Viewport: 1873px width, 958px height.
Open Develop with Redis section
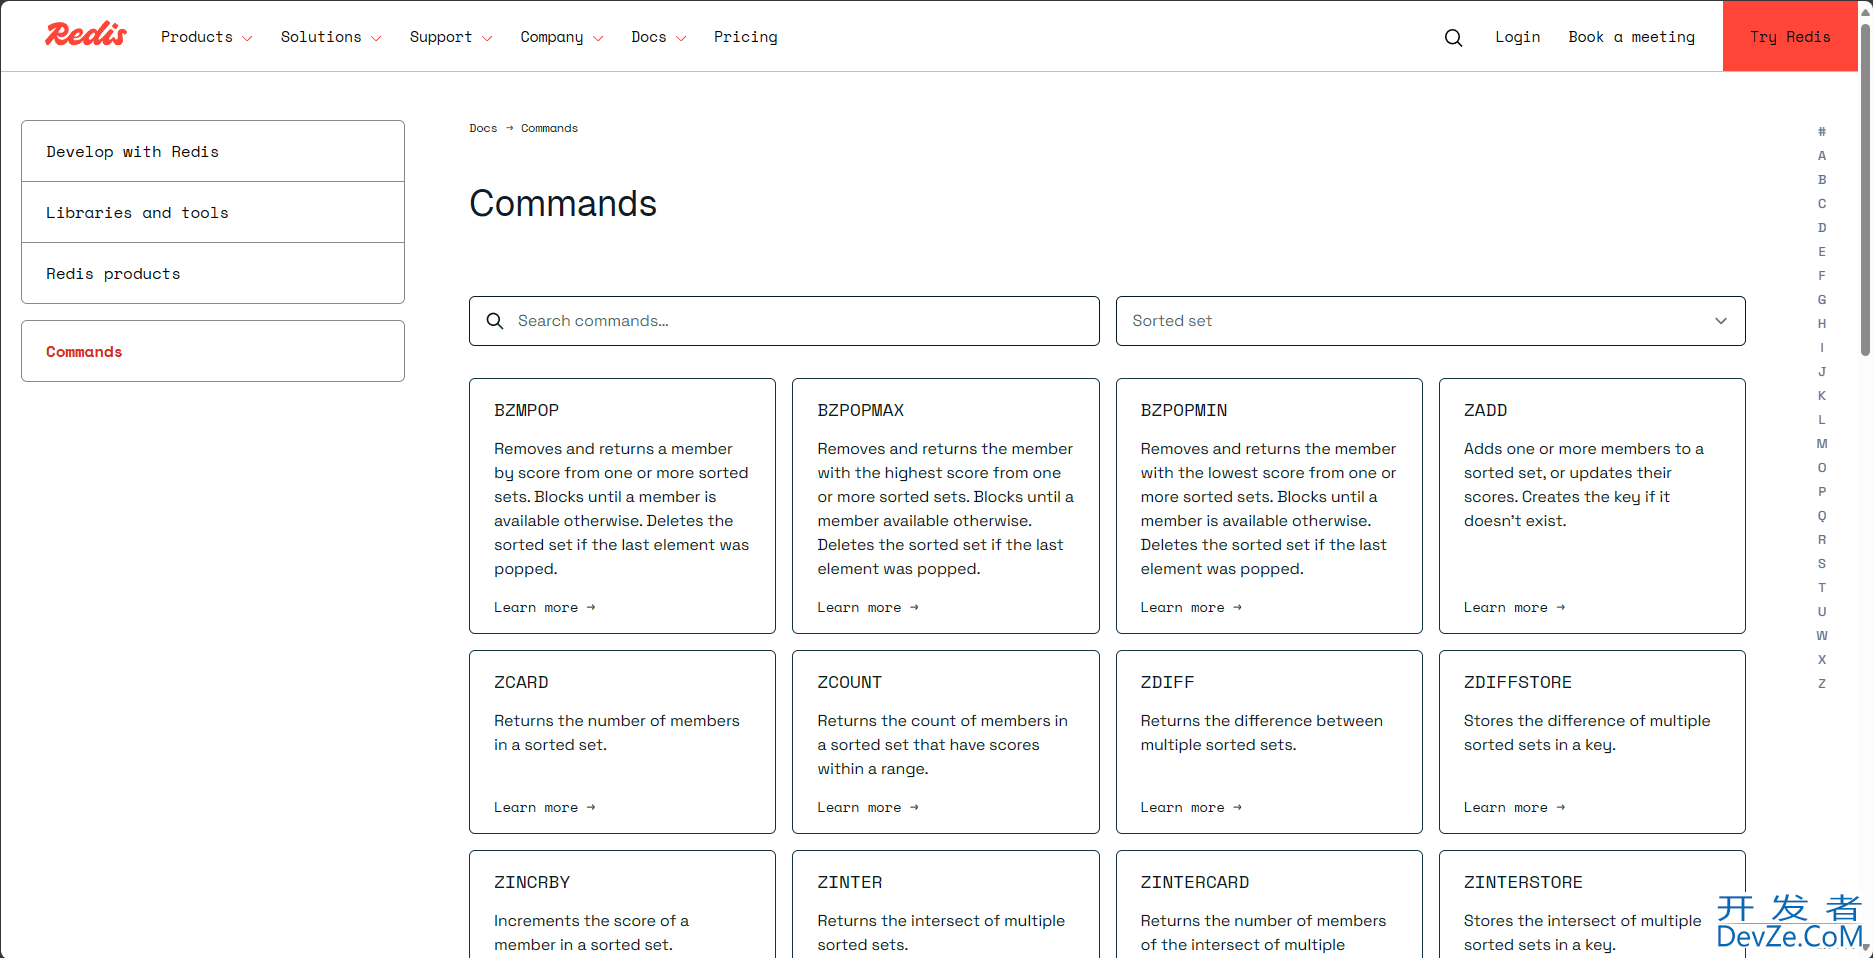[213, 151]
